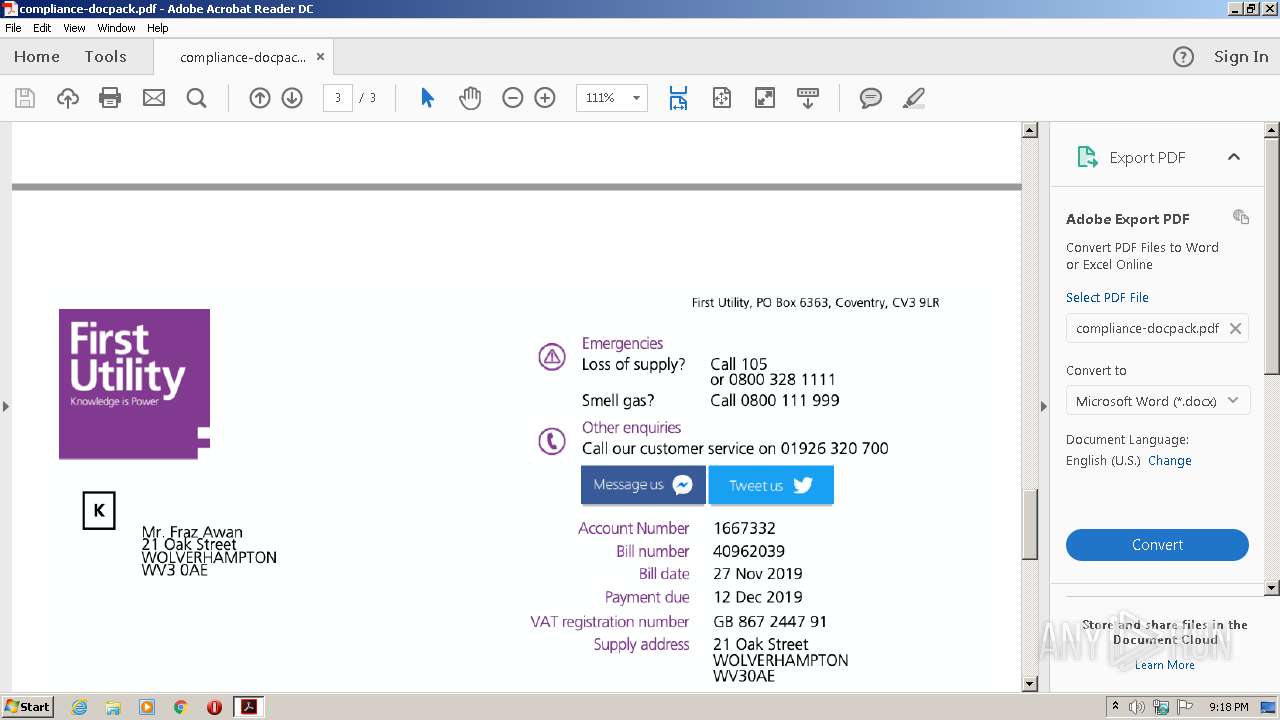
Task: Open the Window menu
Action: pyautogui.click(x=117, y=28)
